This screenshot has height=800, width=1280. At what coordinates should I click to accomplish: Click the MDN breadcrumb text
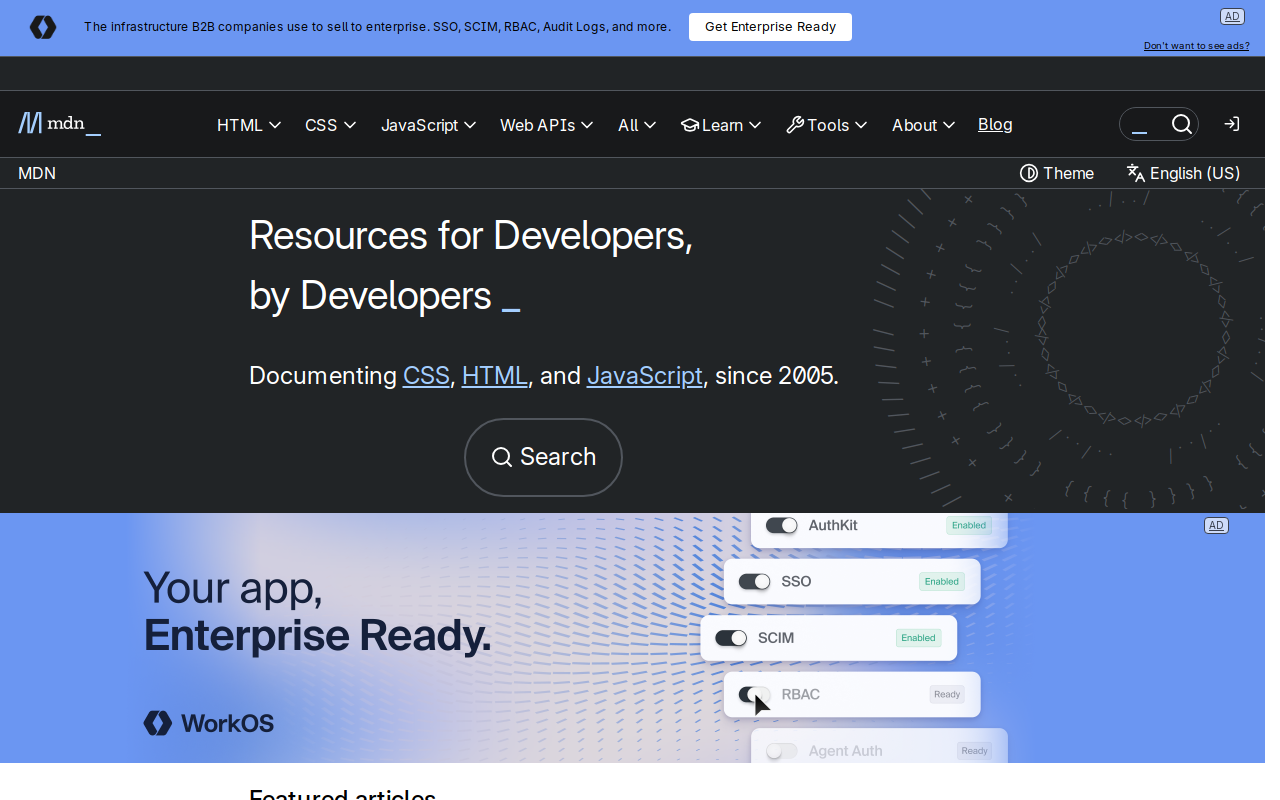point(37,173)
